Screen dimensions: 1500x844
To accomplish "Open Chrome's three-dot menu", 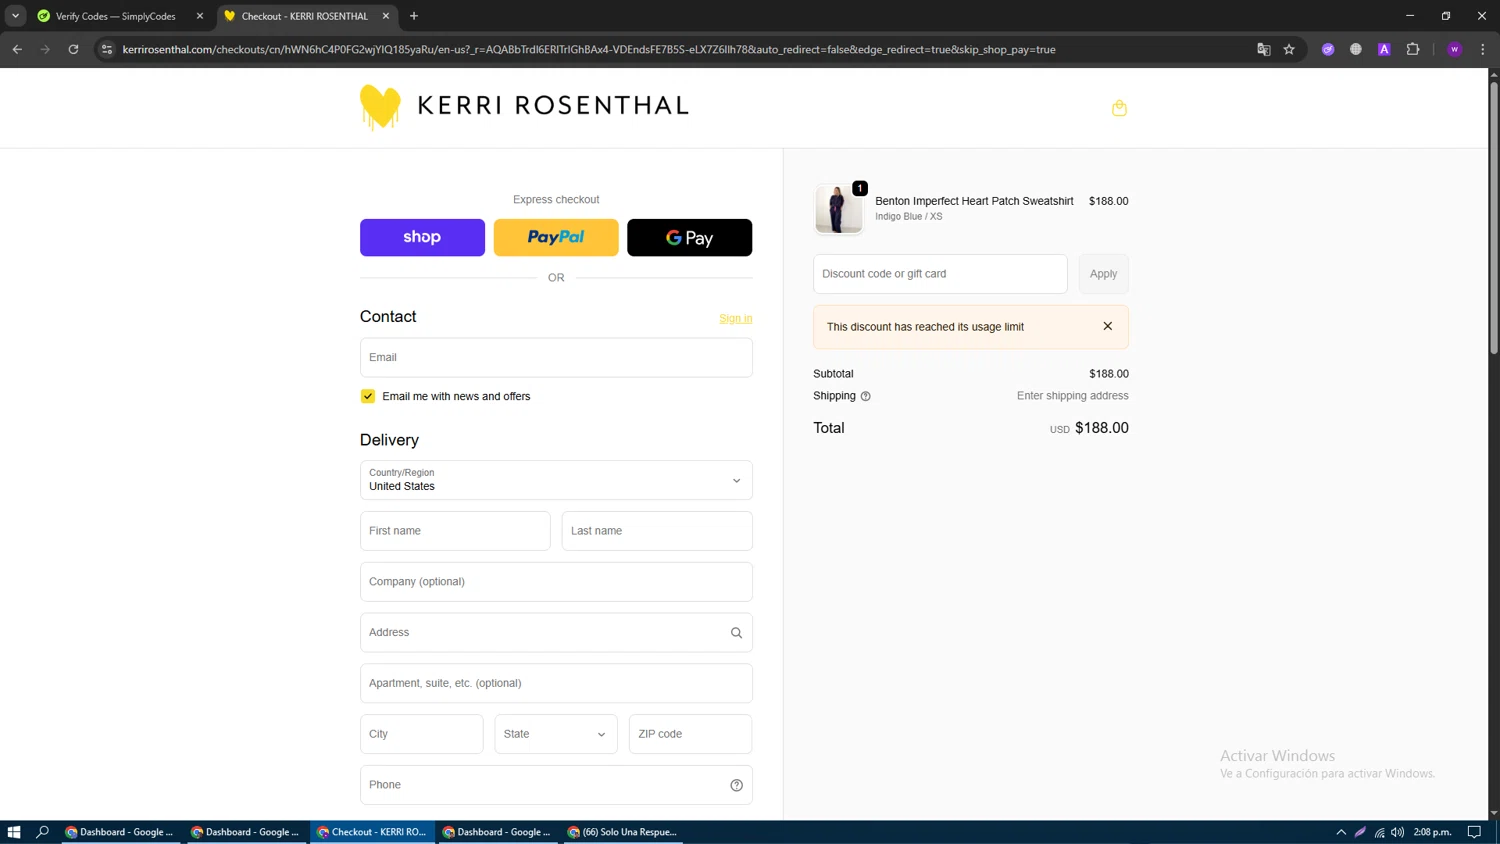I will pyautogui.click(x=1482, y=49).
